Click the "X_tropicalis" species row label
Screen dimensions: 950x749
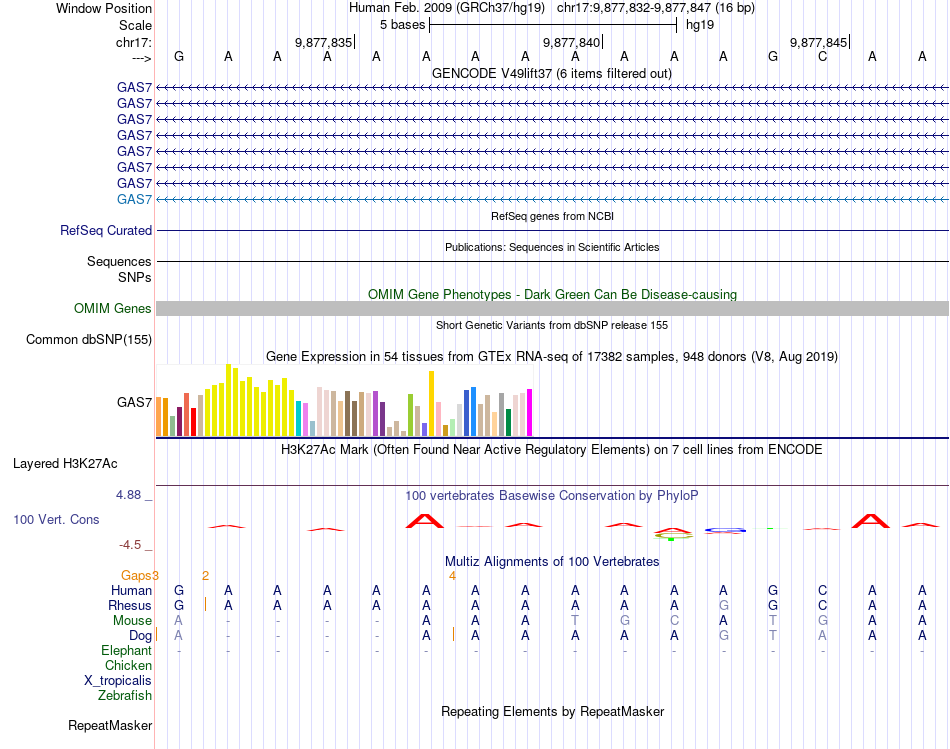(118, 681)
